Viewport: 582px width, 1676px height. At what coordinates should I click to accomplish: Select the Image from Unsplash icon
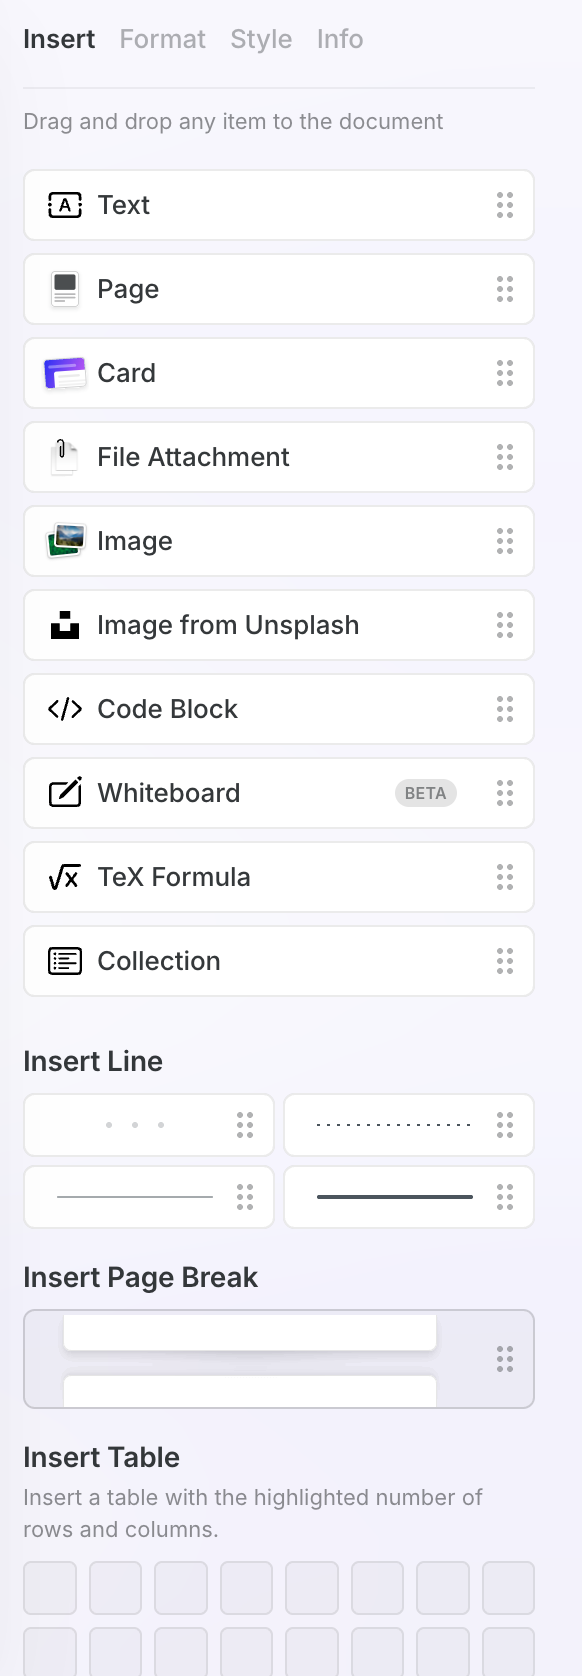point(64,625)
